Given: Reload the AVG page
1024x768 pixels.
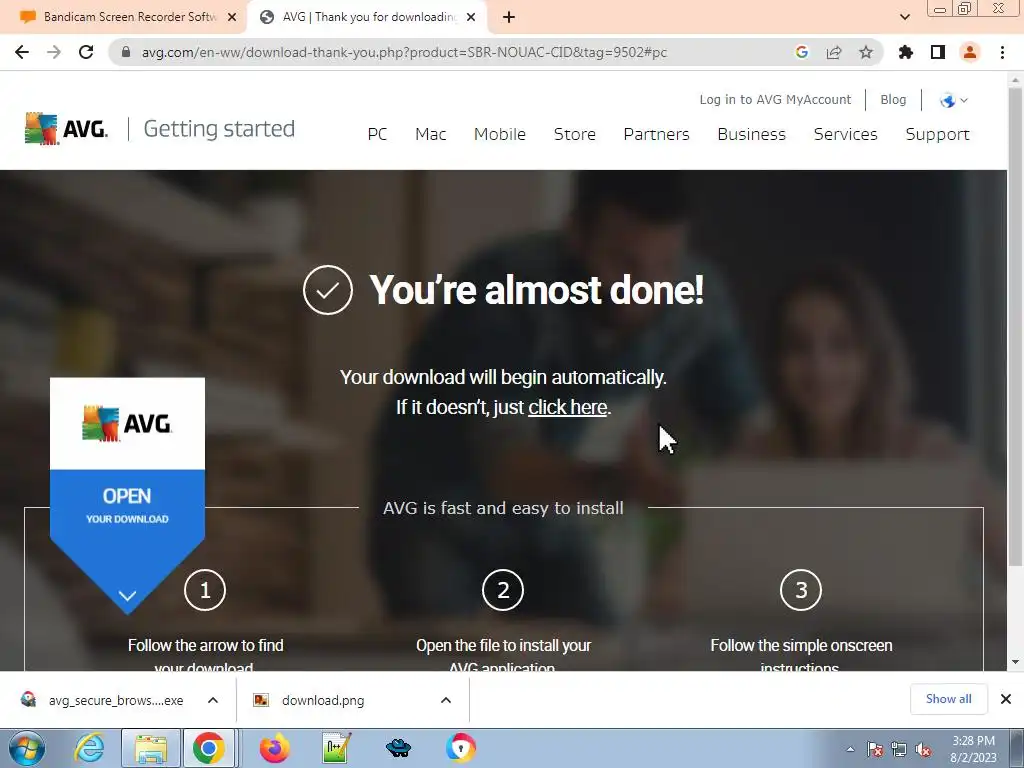Looking at the screenshot, I should click(86, 52).
